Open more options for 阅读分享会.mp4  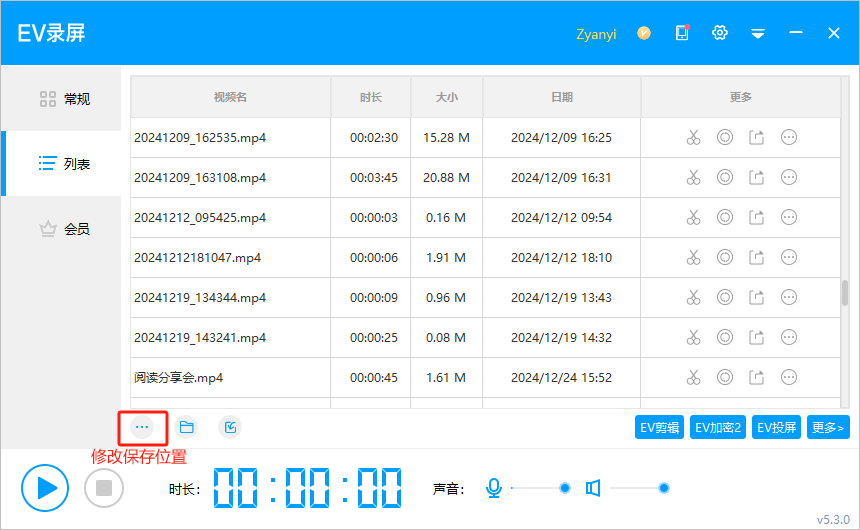(789, 377)
